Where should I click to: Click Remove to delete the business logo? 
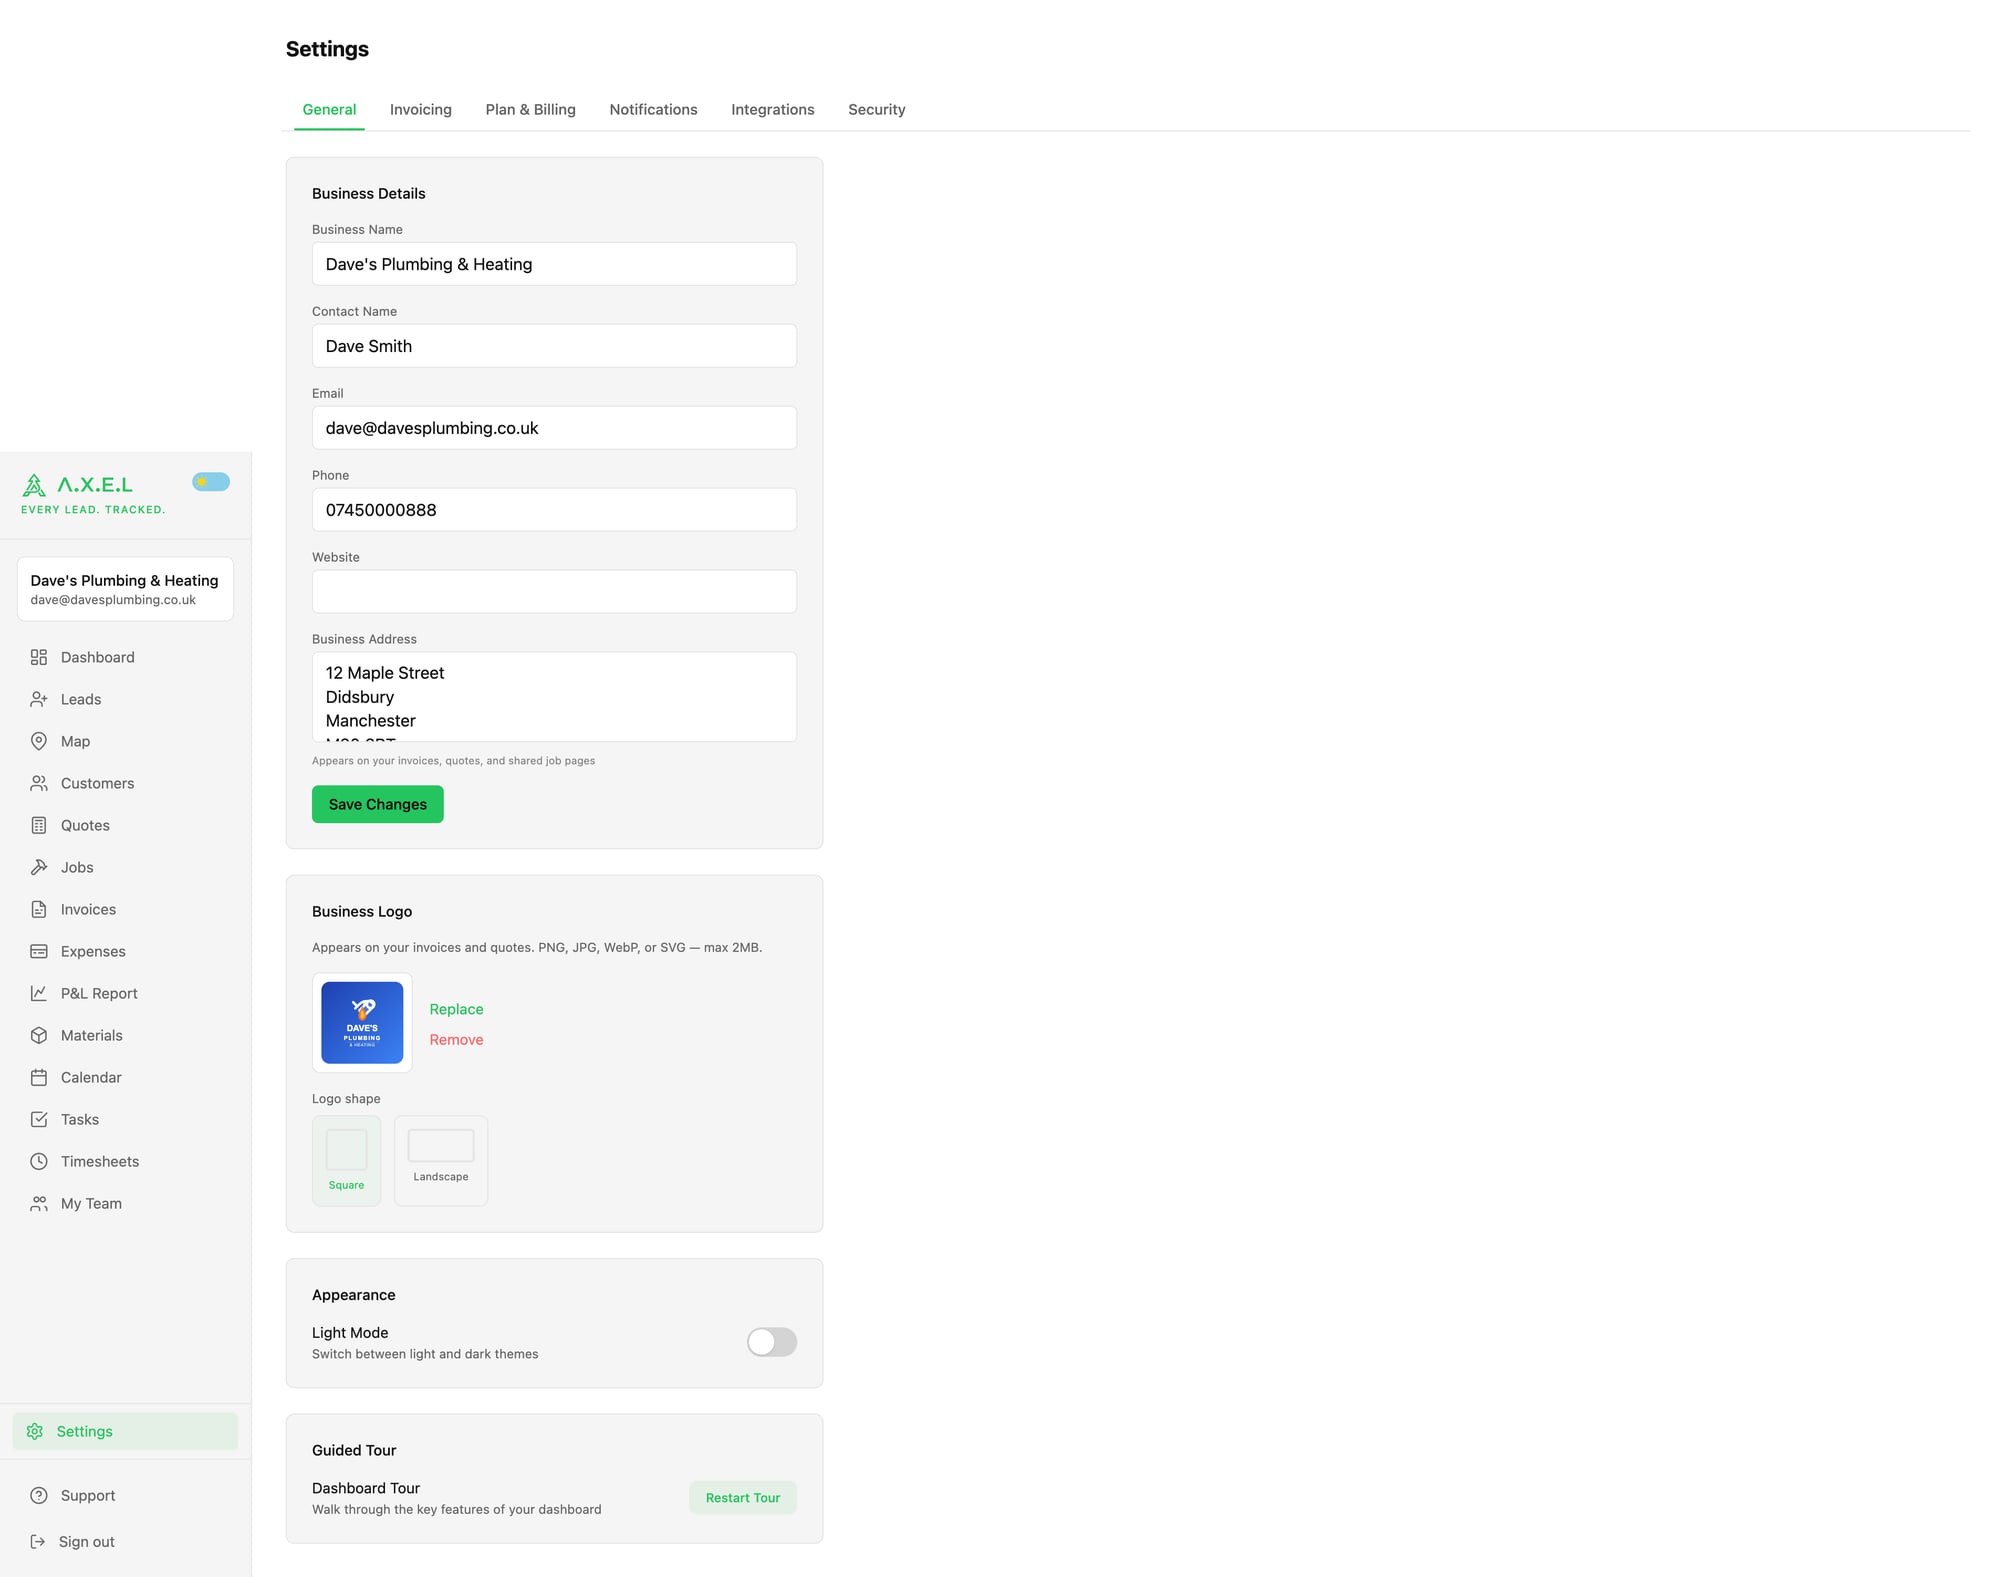click(x=456, y=1039)
